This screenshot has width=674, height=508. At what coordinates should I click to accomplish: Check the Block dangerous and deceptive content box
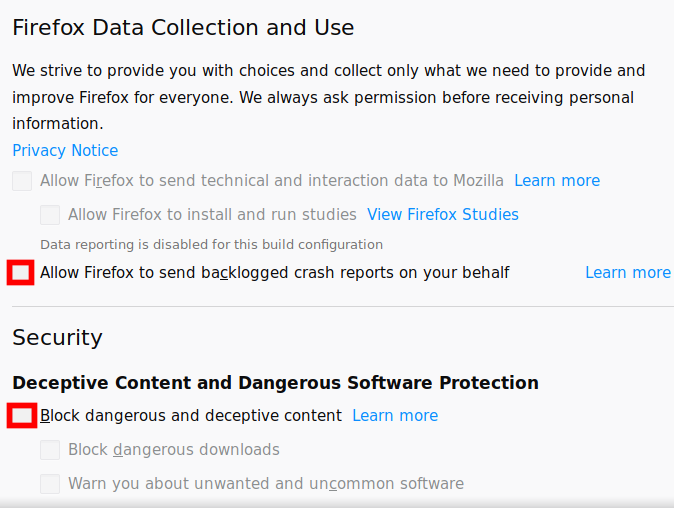pos(21,416)
